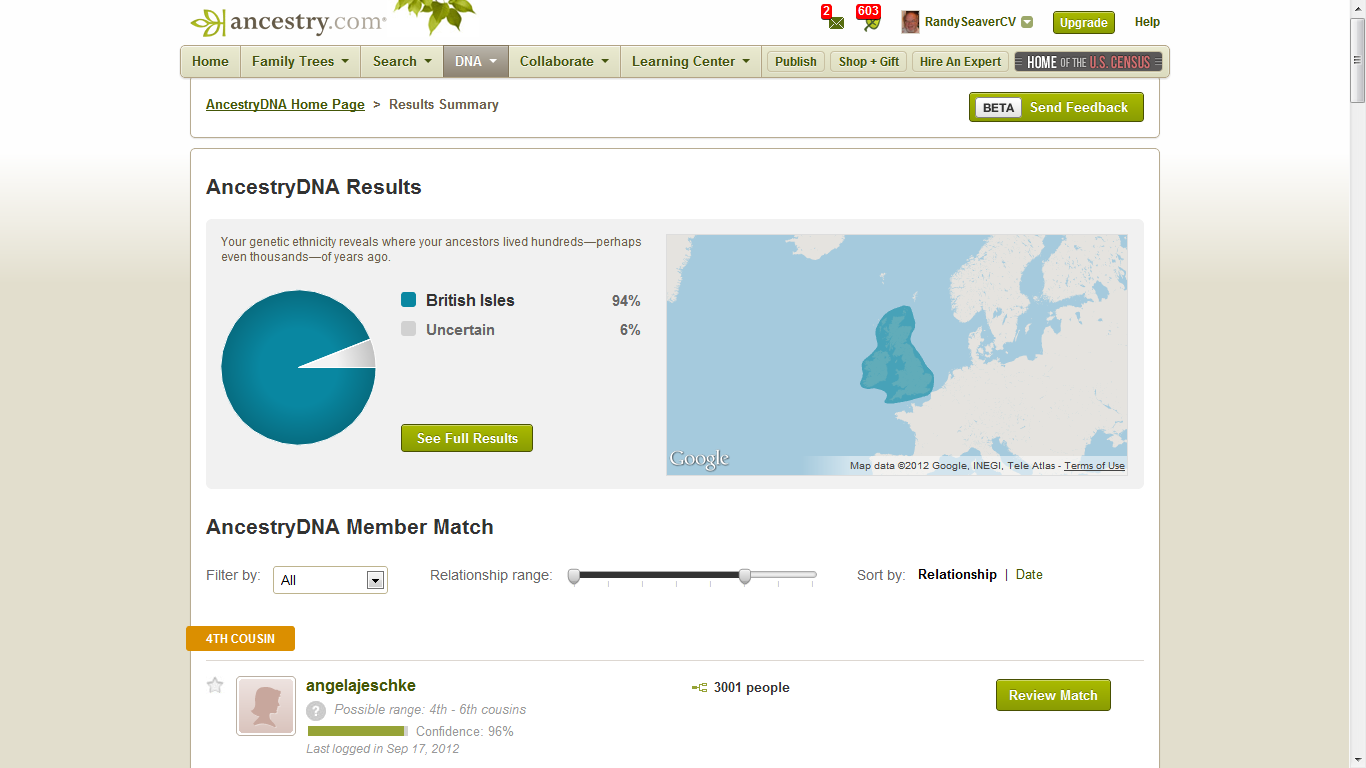1366x768 pixels.
Task: Click the Shop + Gift button
Action: tap(869, 61)
